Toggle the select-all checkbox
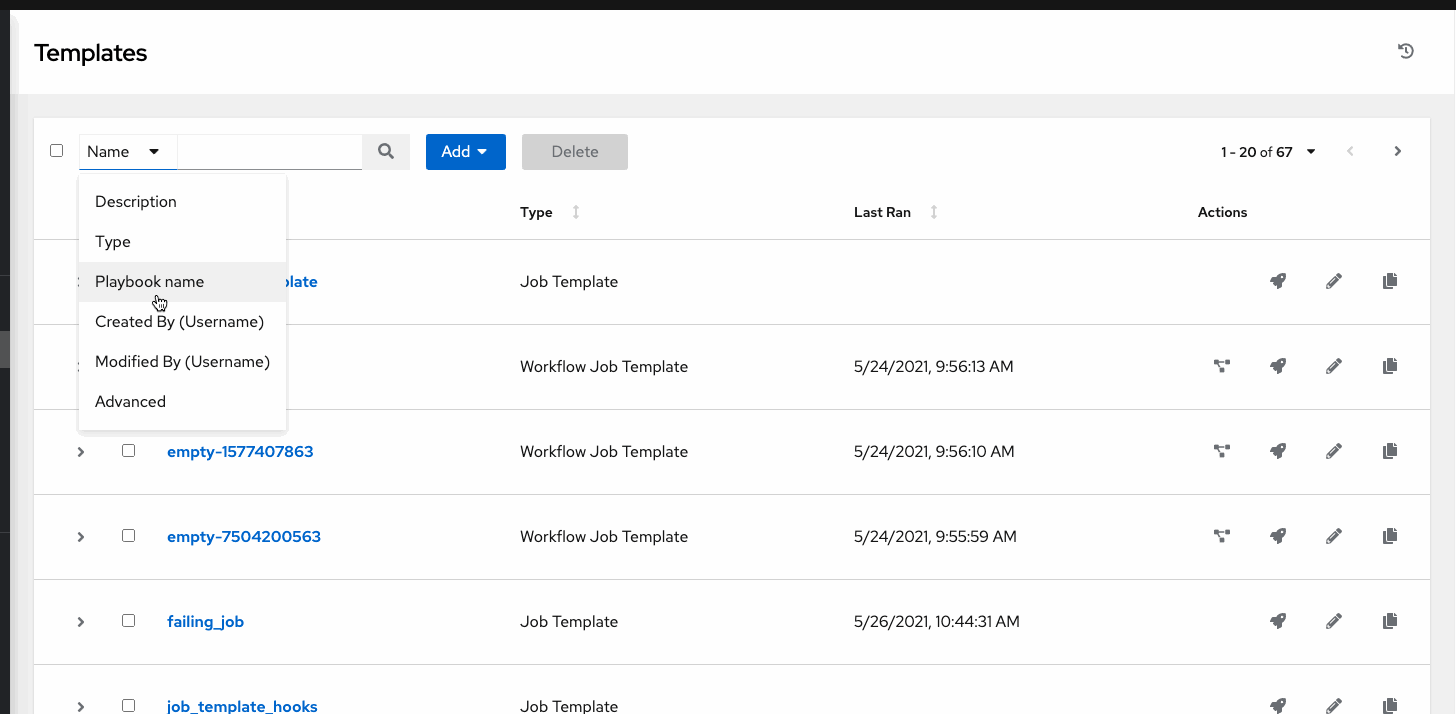 [57, 151]
